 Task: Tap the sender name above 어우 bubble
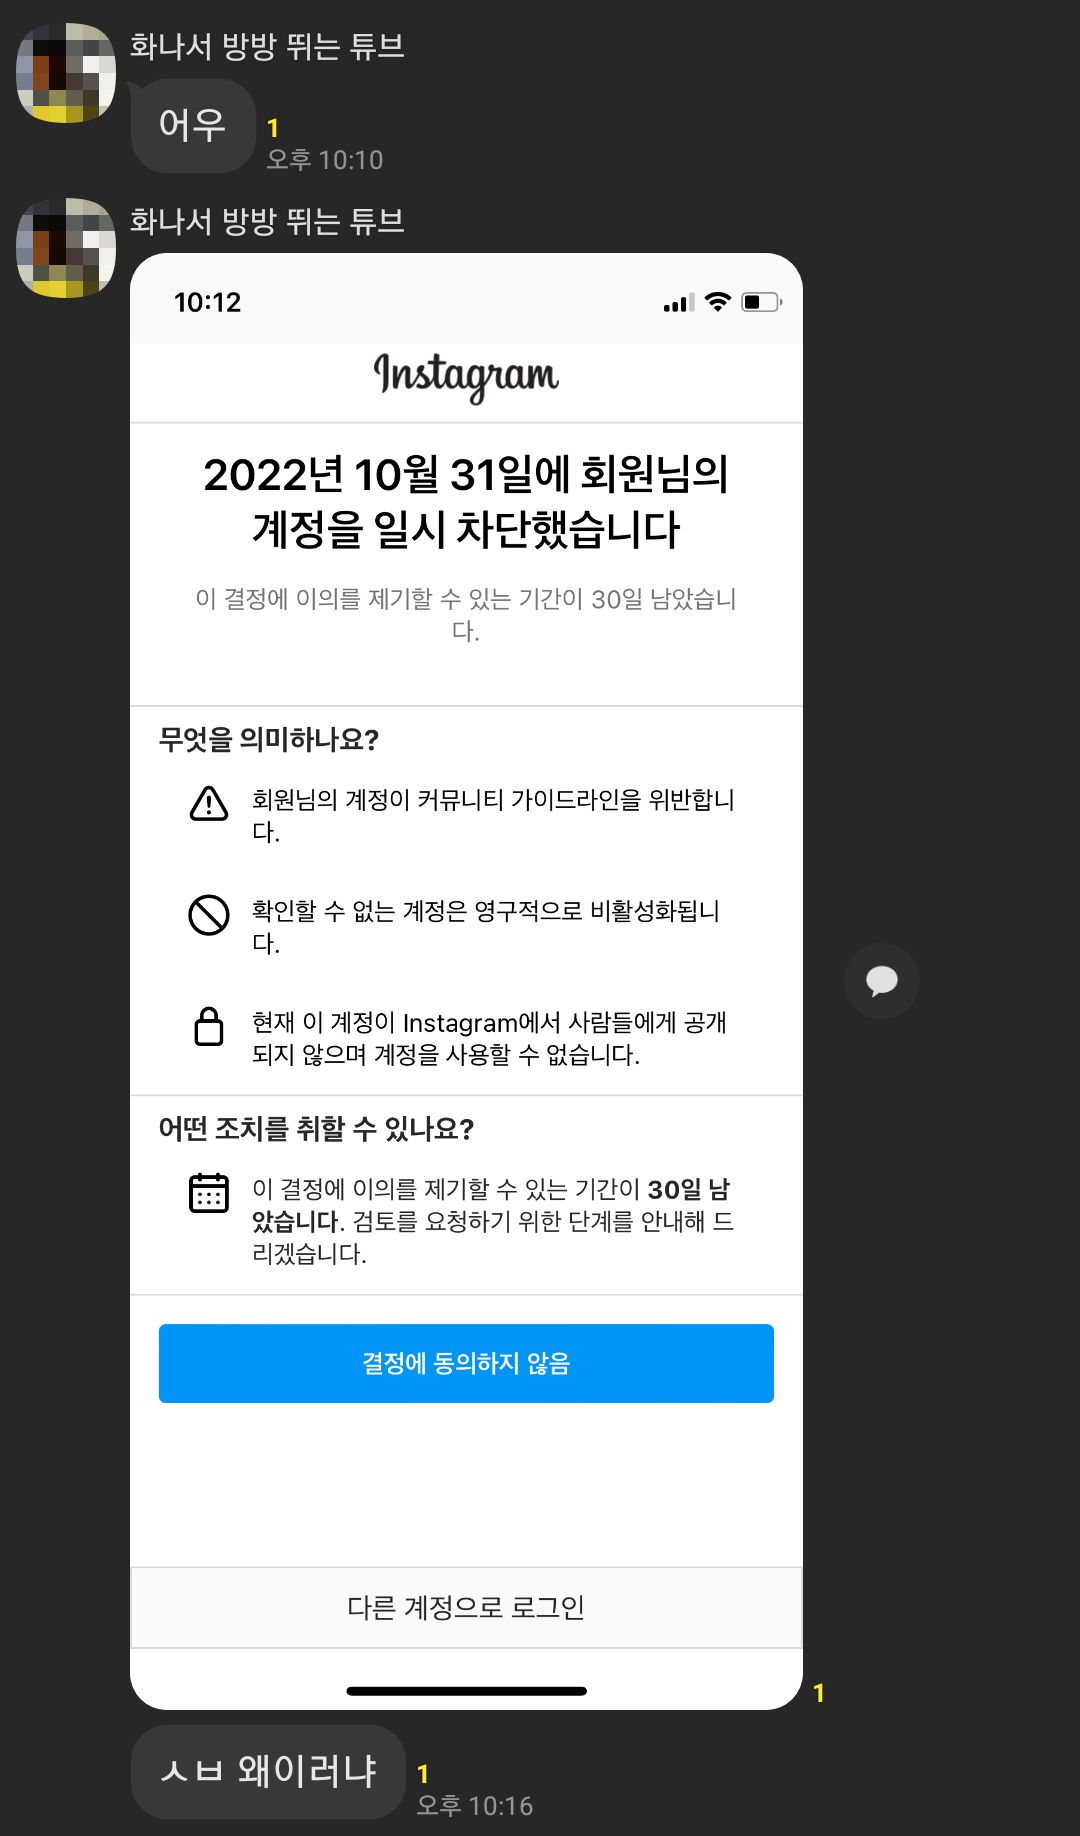pyautogui.click(x=267, y=46)
